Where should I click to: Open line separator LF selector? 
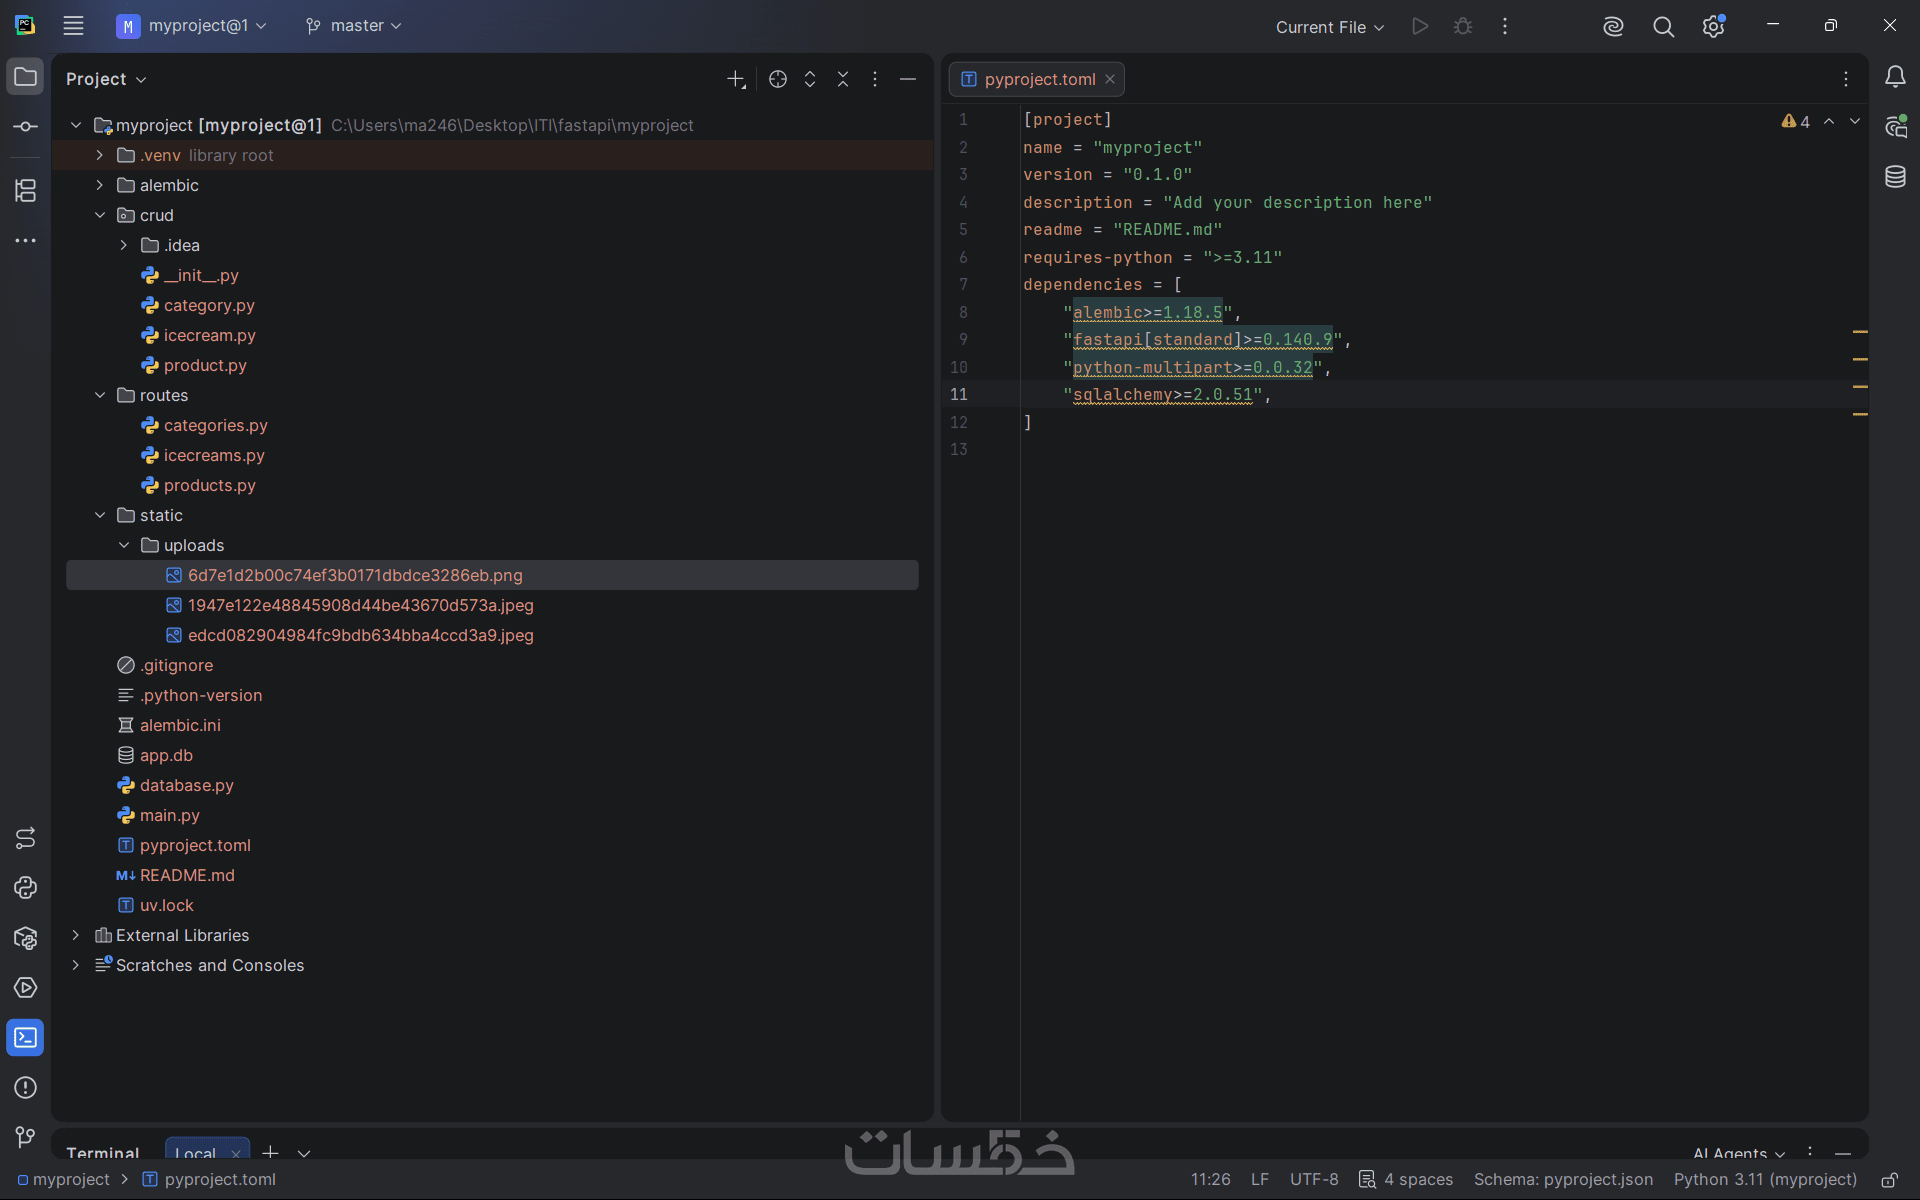1260,1180
